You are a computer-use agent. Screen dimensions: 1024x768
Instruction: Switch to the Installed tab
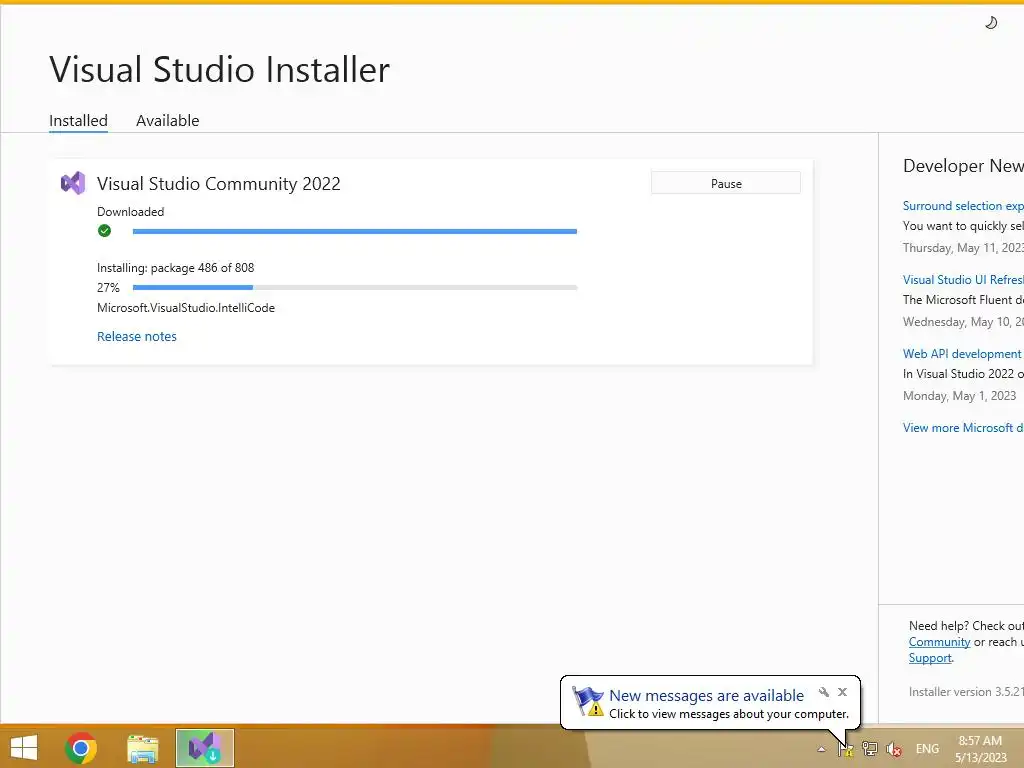pos(78,121)
